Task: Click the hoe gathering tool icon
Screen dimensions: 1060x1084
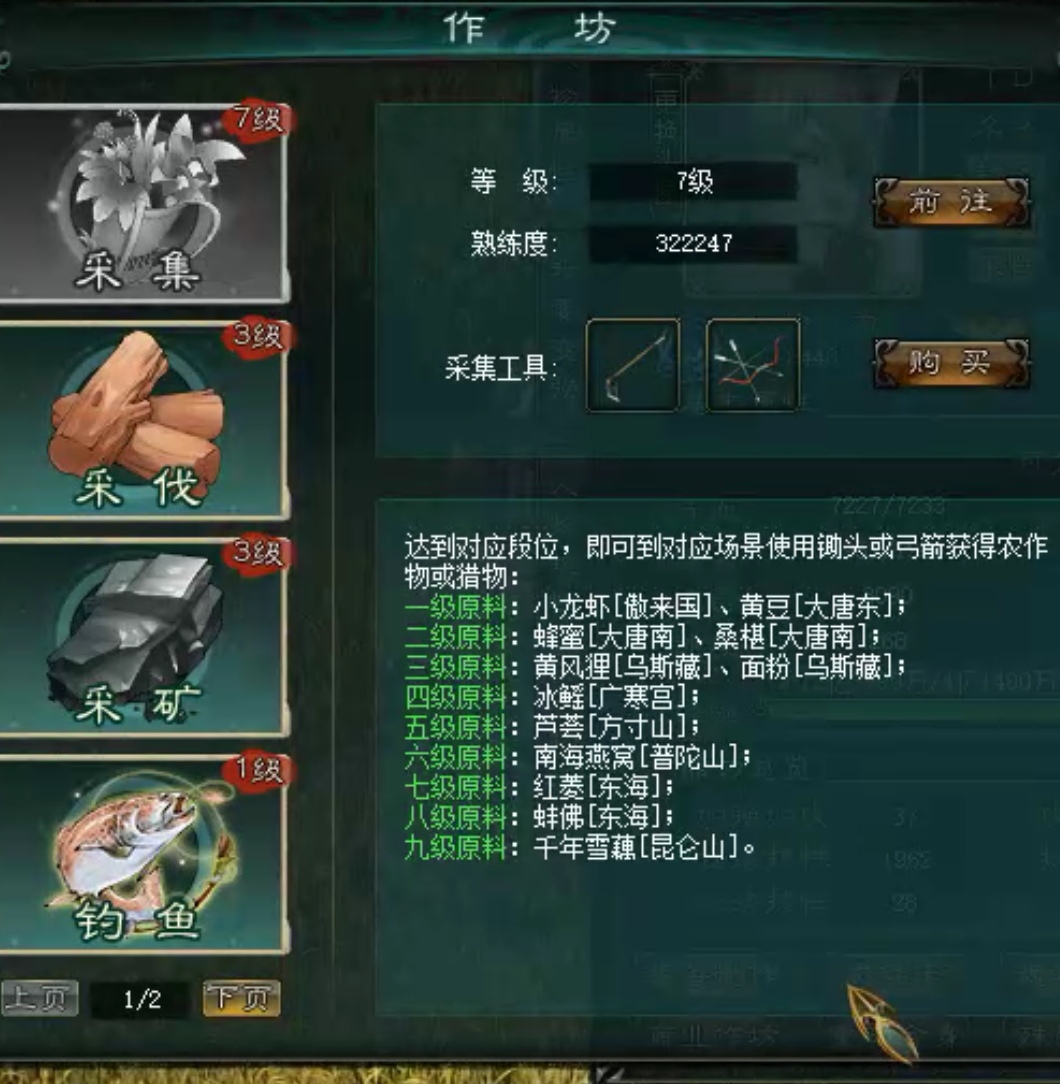Action: click(633, 365)
